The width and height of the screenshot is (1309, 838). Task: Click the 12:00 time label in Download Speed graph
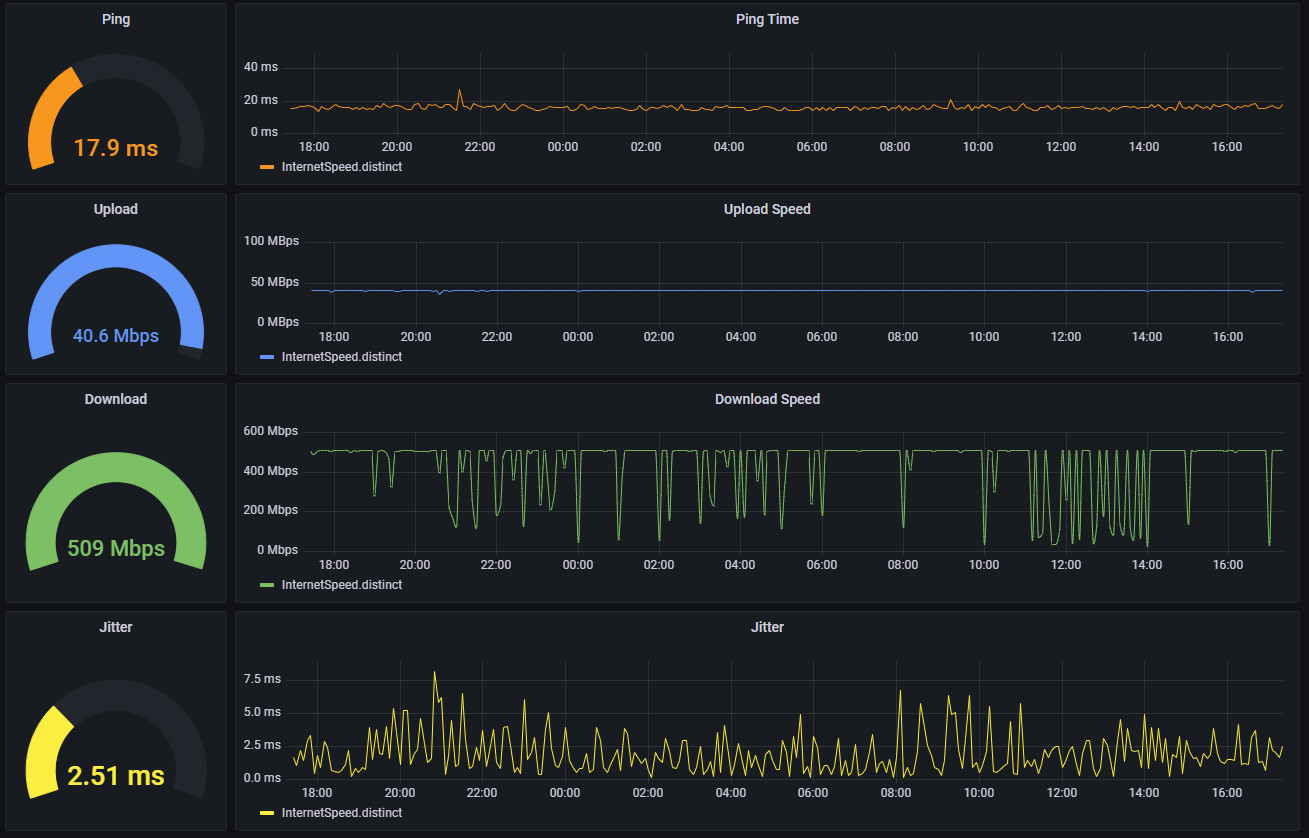(x=1066, y=565)
